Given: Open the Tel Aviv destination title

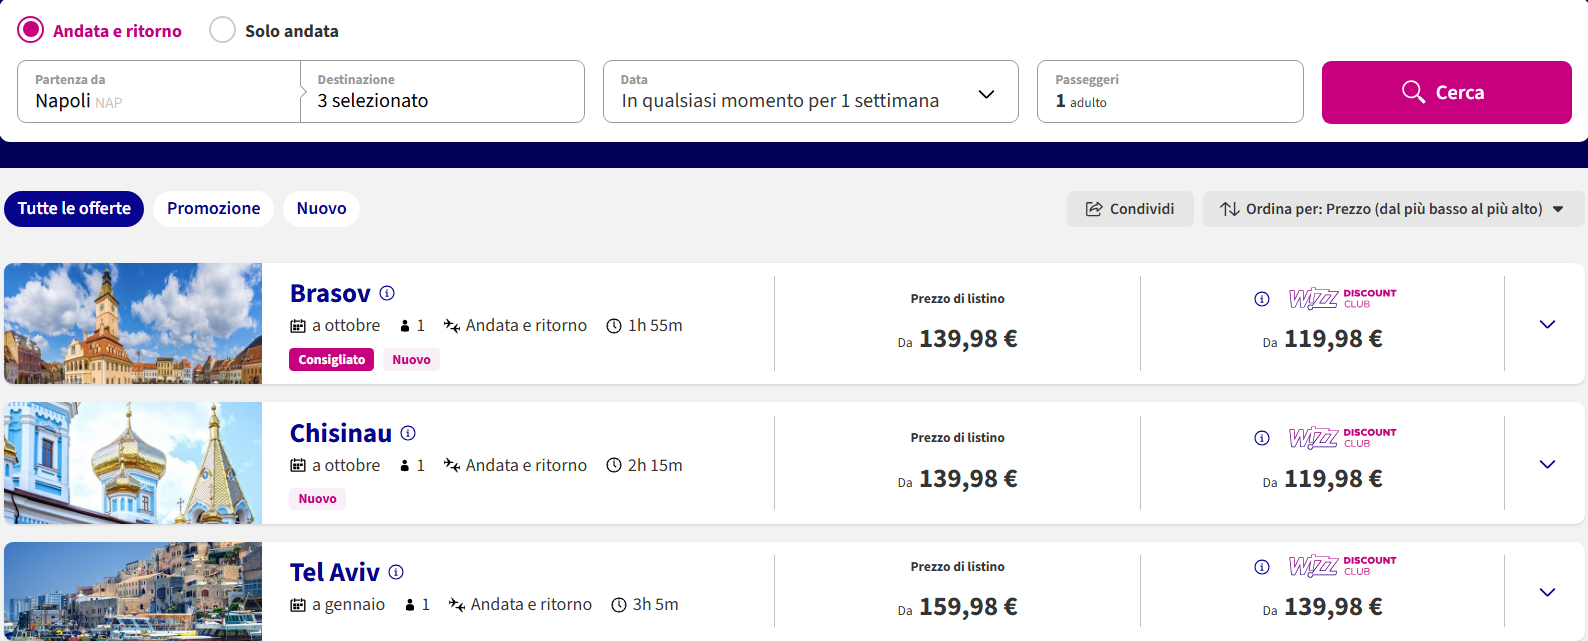Looking at the screenshot, I should (335, 572).
